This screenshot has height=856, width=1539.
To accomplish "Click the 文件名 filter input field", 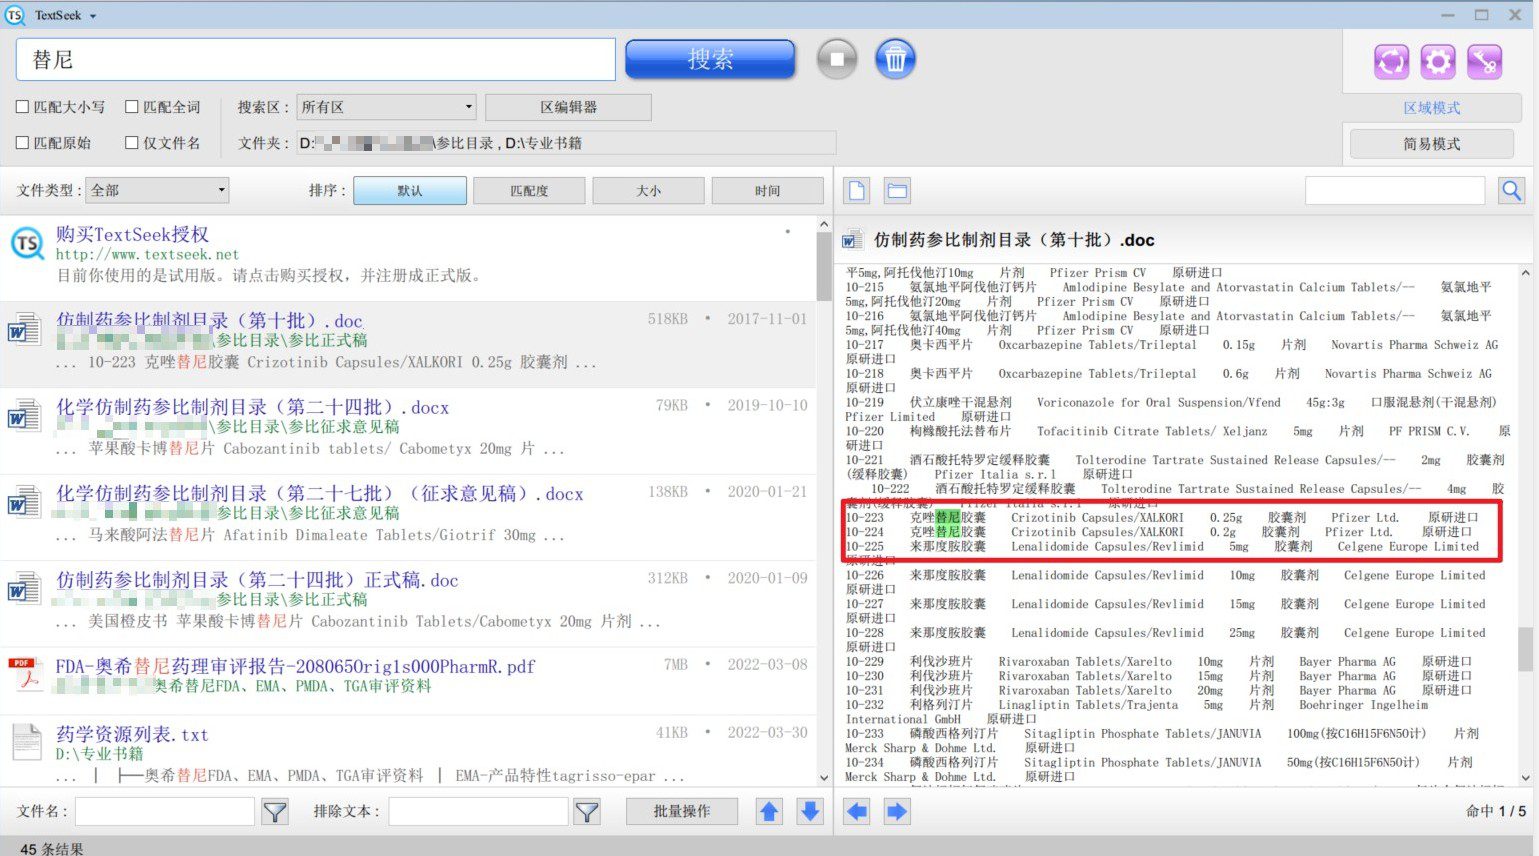I will point(165,811).
